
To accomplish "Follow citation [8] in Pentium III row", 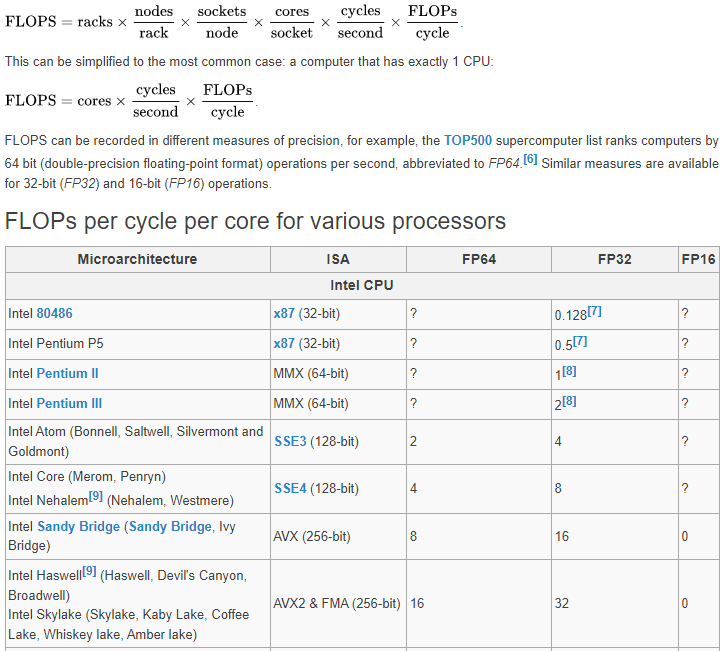I will (x=569, y=402).
